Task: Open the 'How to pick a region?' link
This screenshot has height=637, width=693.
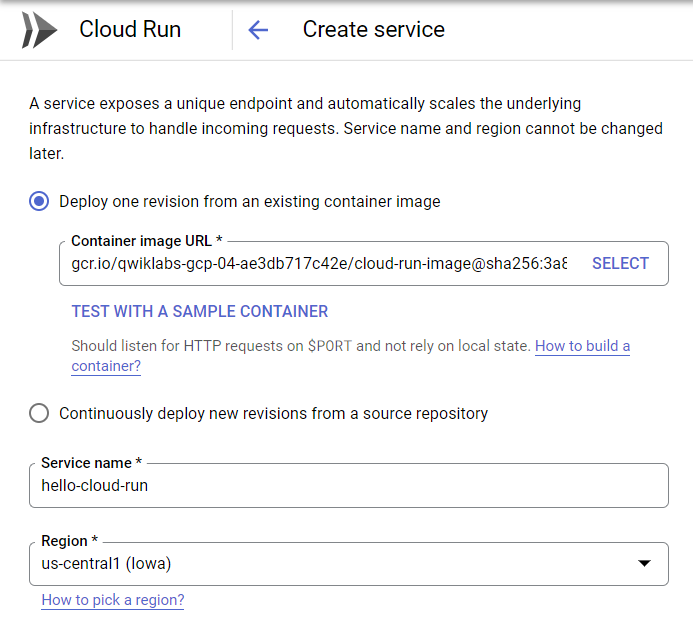Action: click(x=113, y=600)
